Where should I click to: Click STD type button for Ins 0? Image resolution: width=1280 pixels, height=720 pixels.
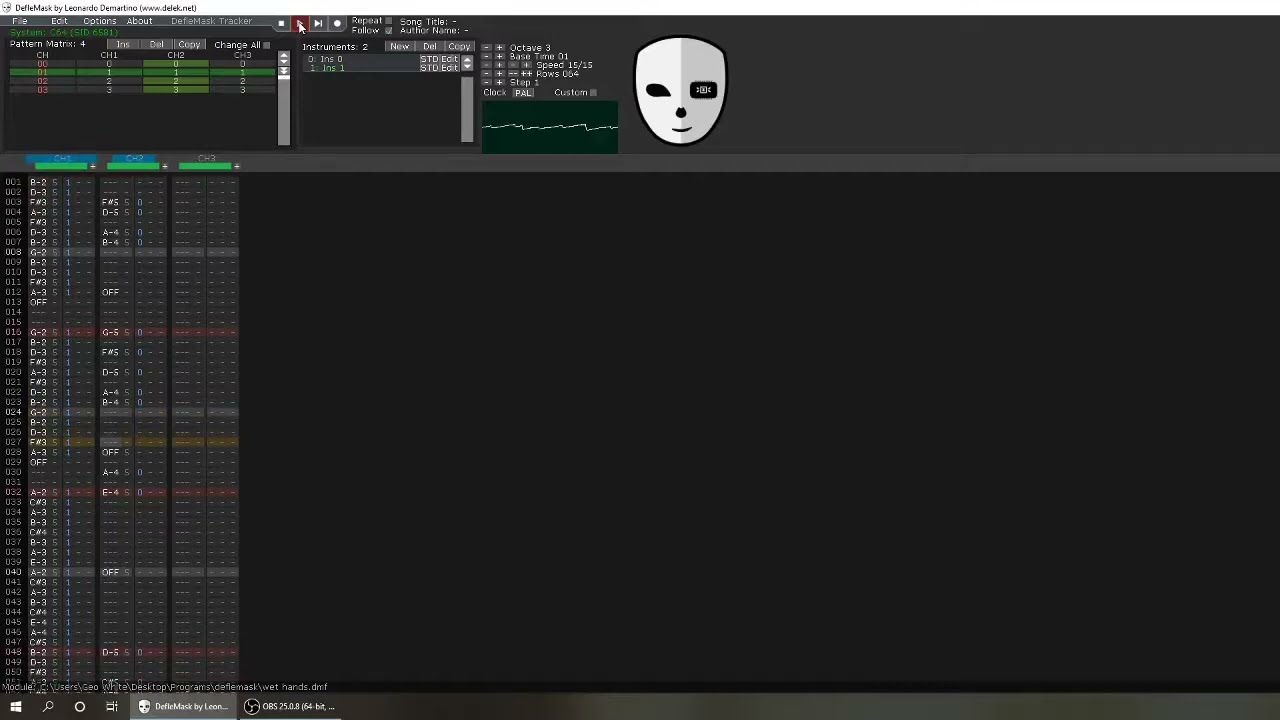[x=428, y=60]
